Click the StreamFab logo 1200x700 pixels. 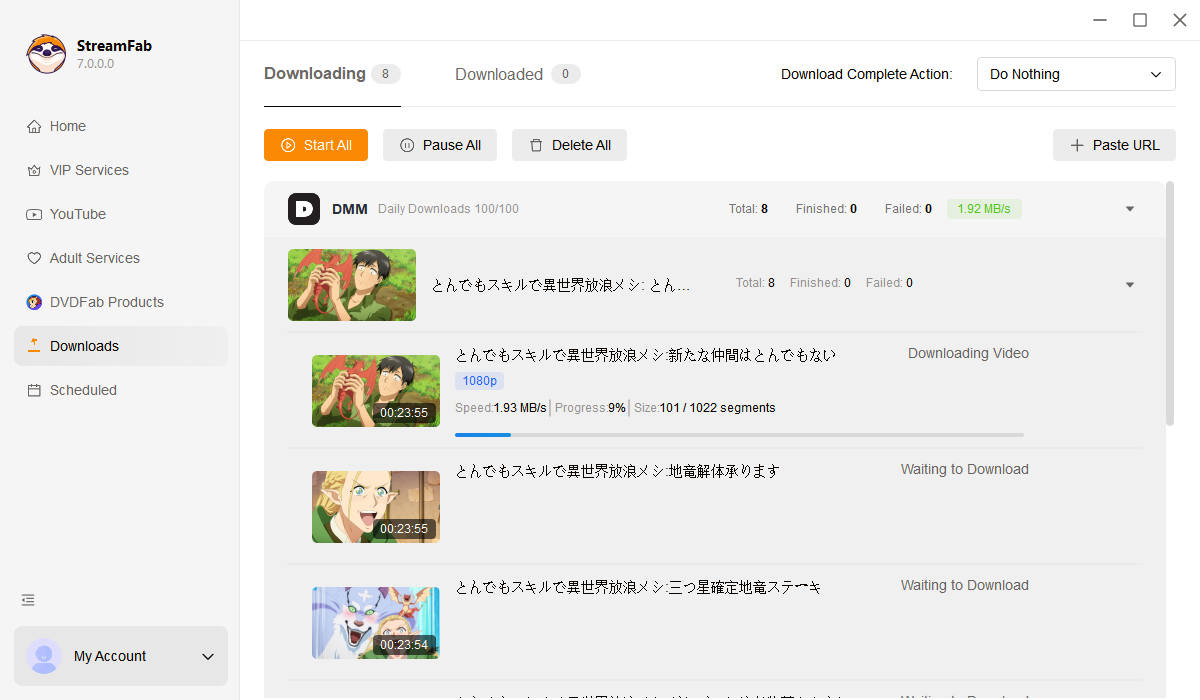point(46,54)
